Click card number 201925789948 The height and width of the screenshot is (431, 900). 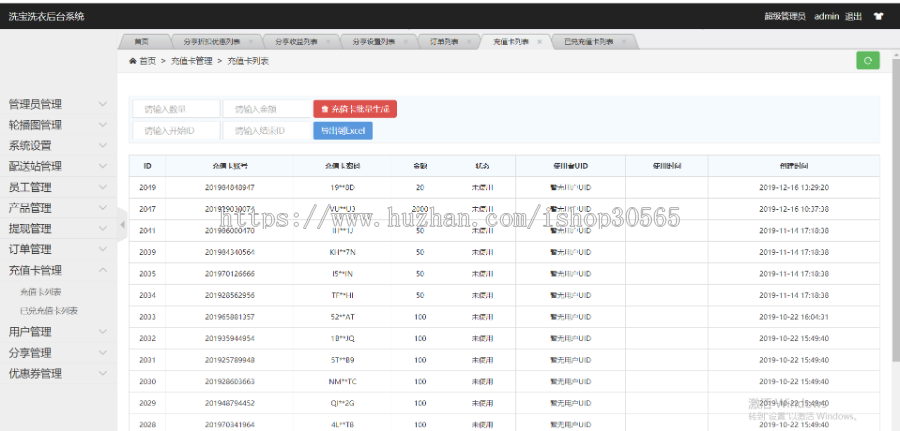[230, 360]
